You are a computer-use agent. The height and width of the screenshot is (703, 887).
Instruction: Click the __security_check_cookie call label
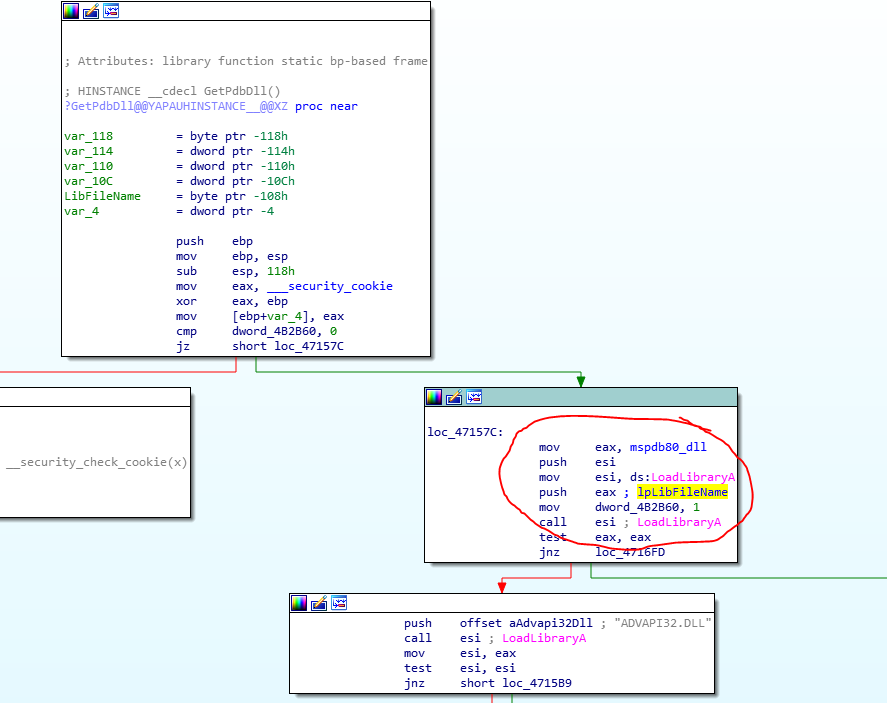pos(93,462)
